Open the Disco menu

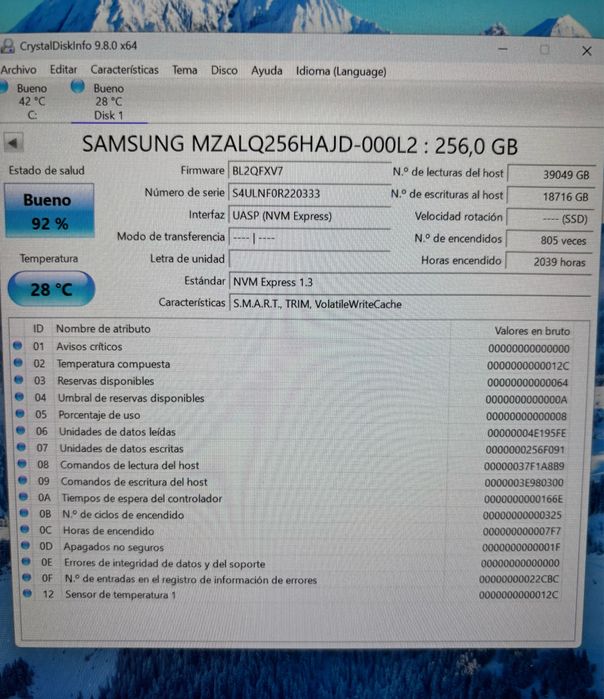(224, 70)
